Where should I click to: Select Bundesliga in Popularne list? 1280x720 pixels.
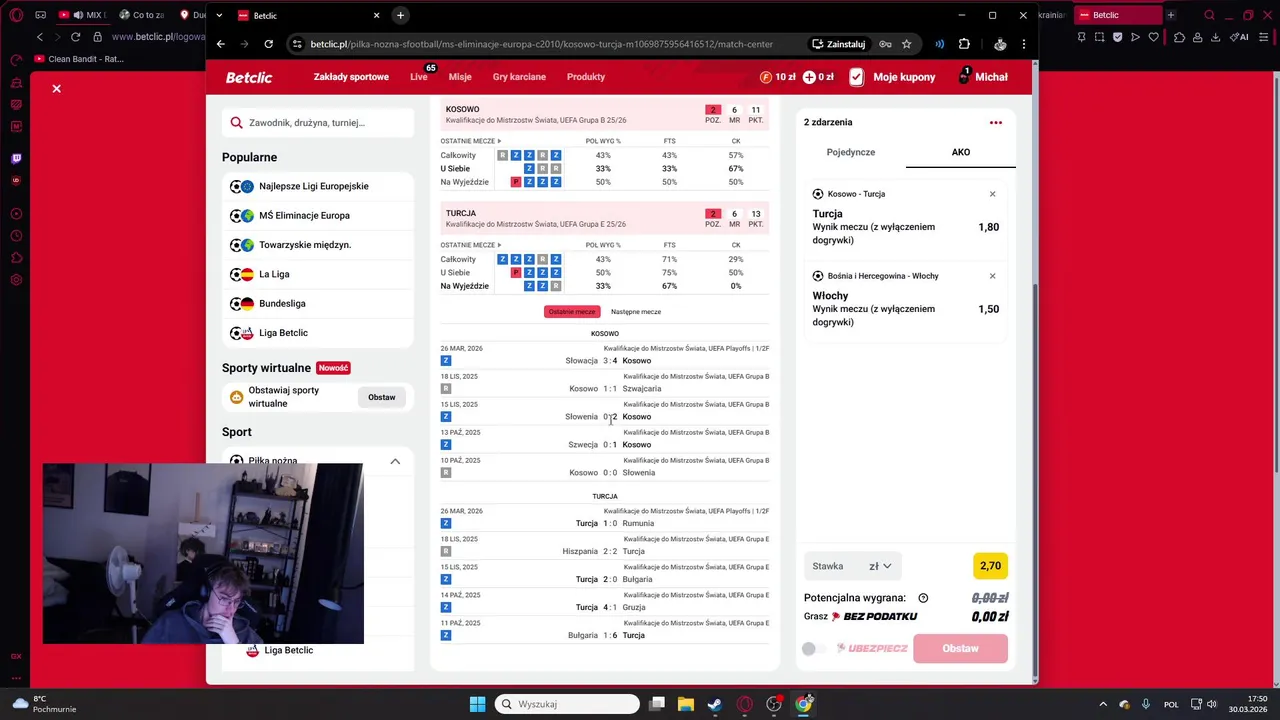coord(318,303)
